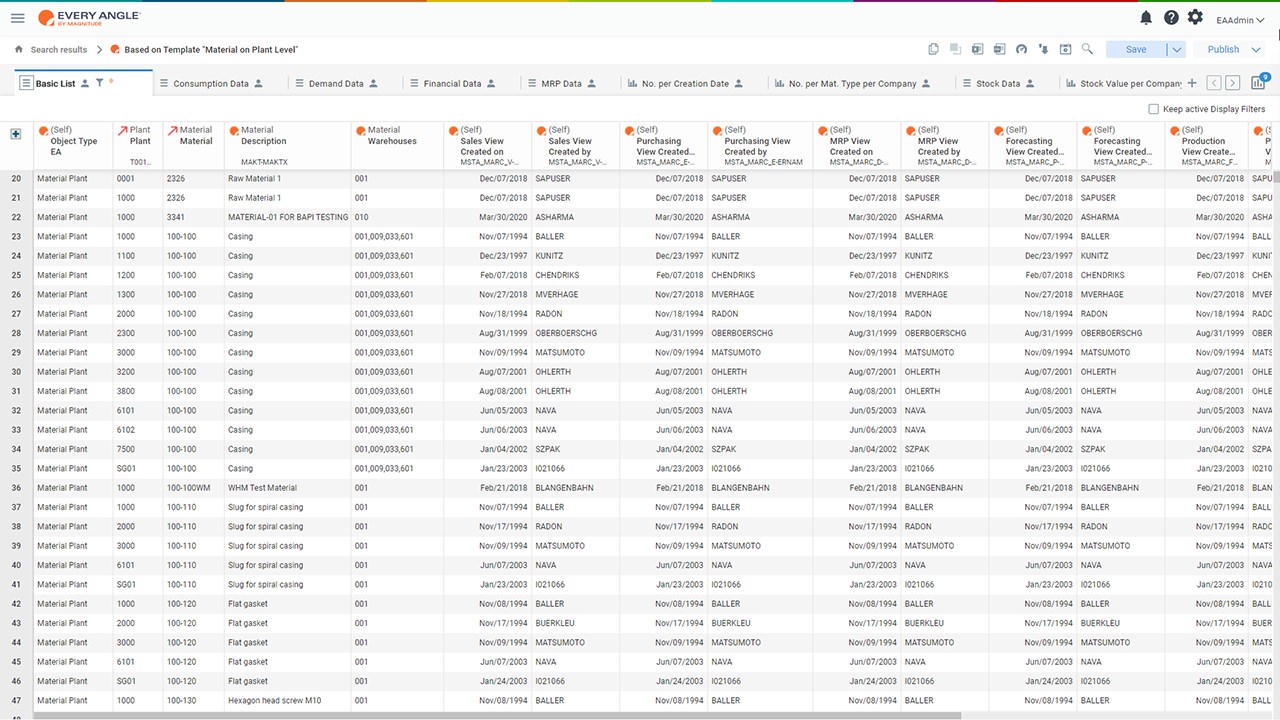Click the Material Warehouses column header
The height and width of the screenshot is (720, 1280).
pyautogui.click(x=397, y=146)
